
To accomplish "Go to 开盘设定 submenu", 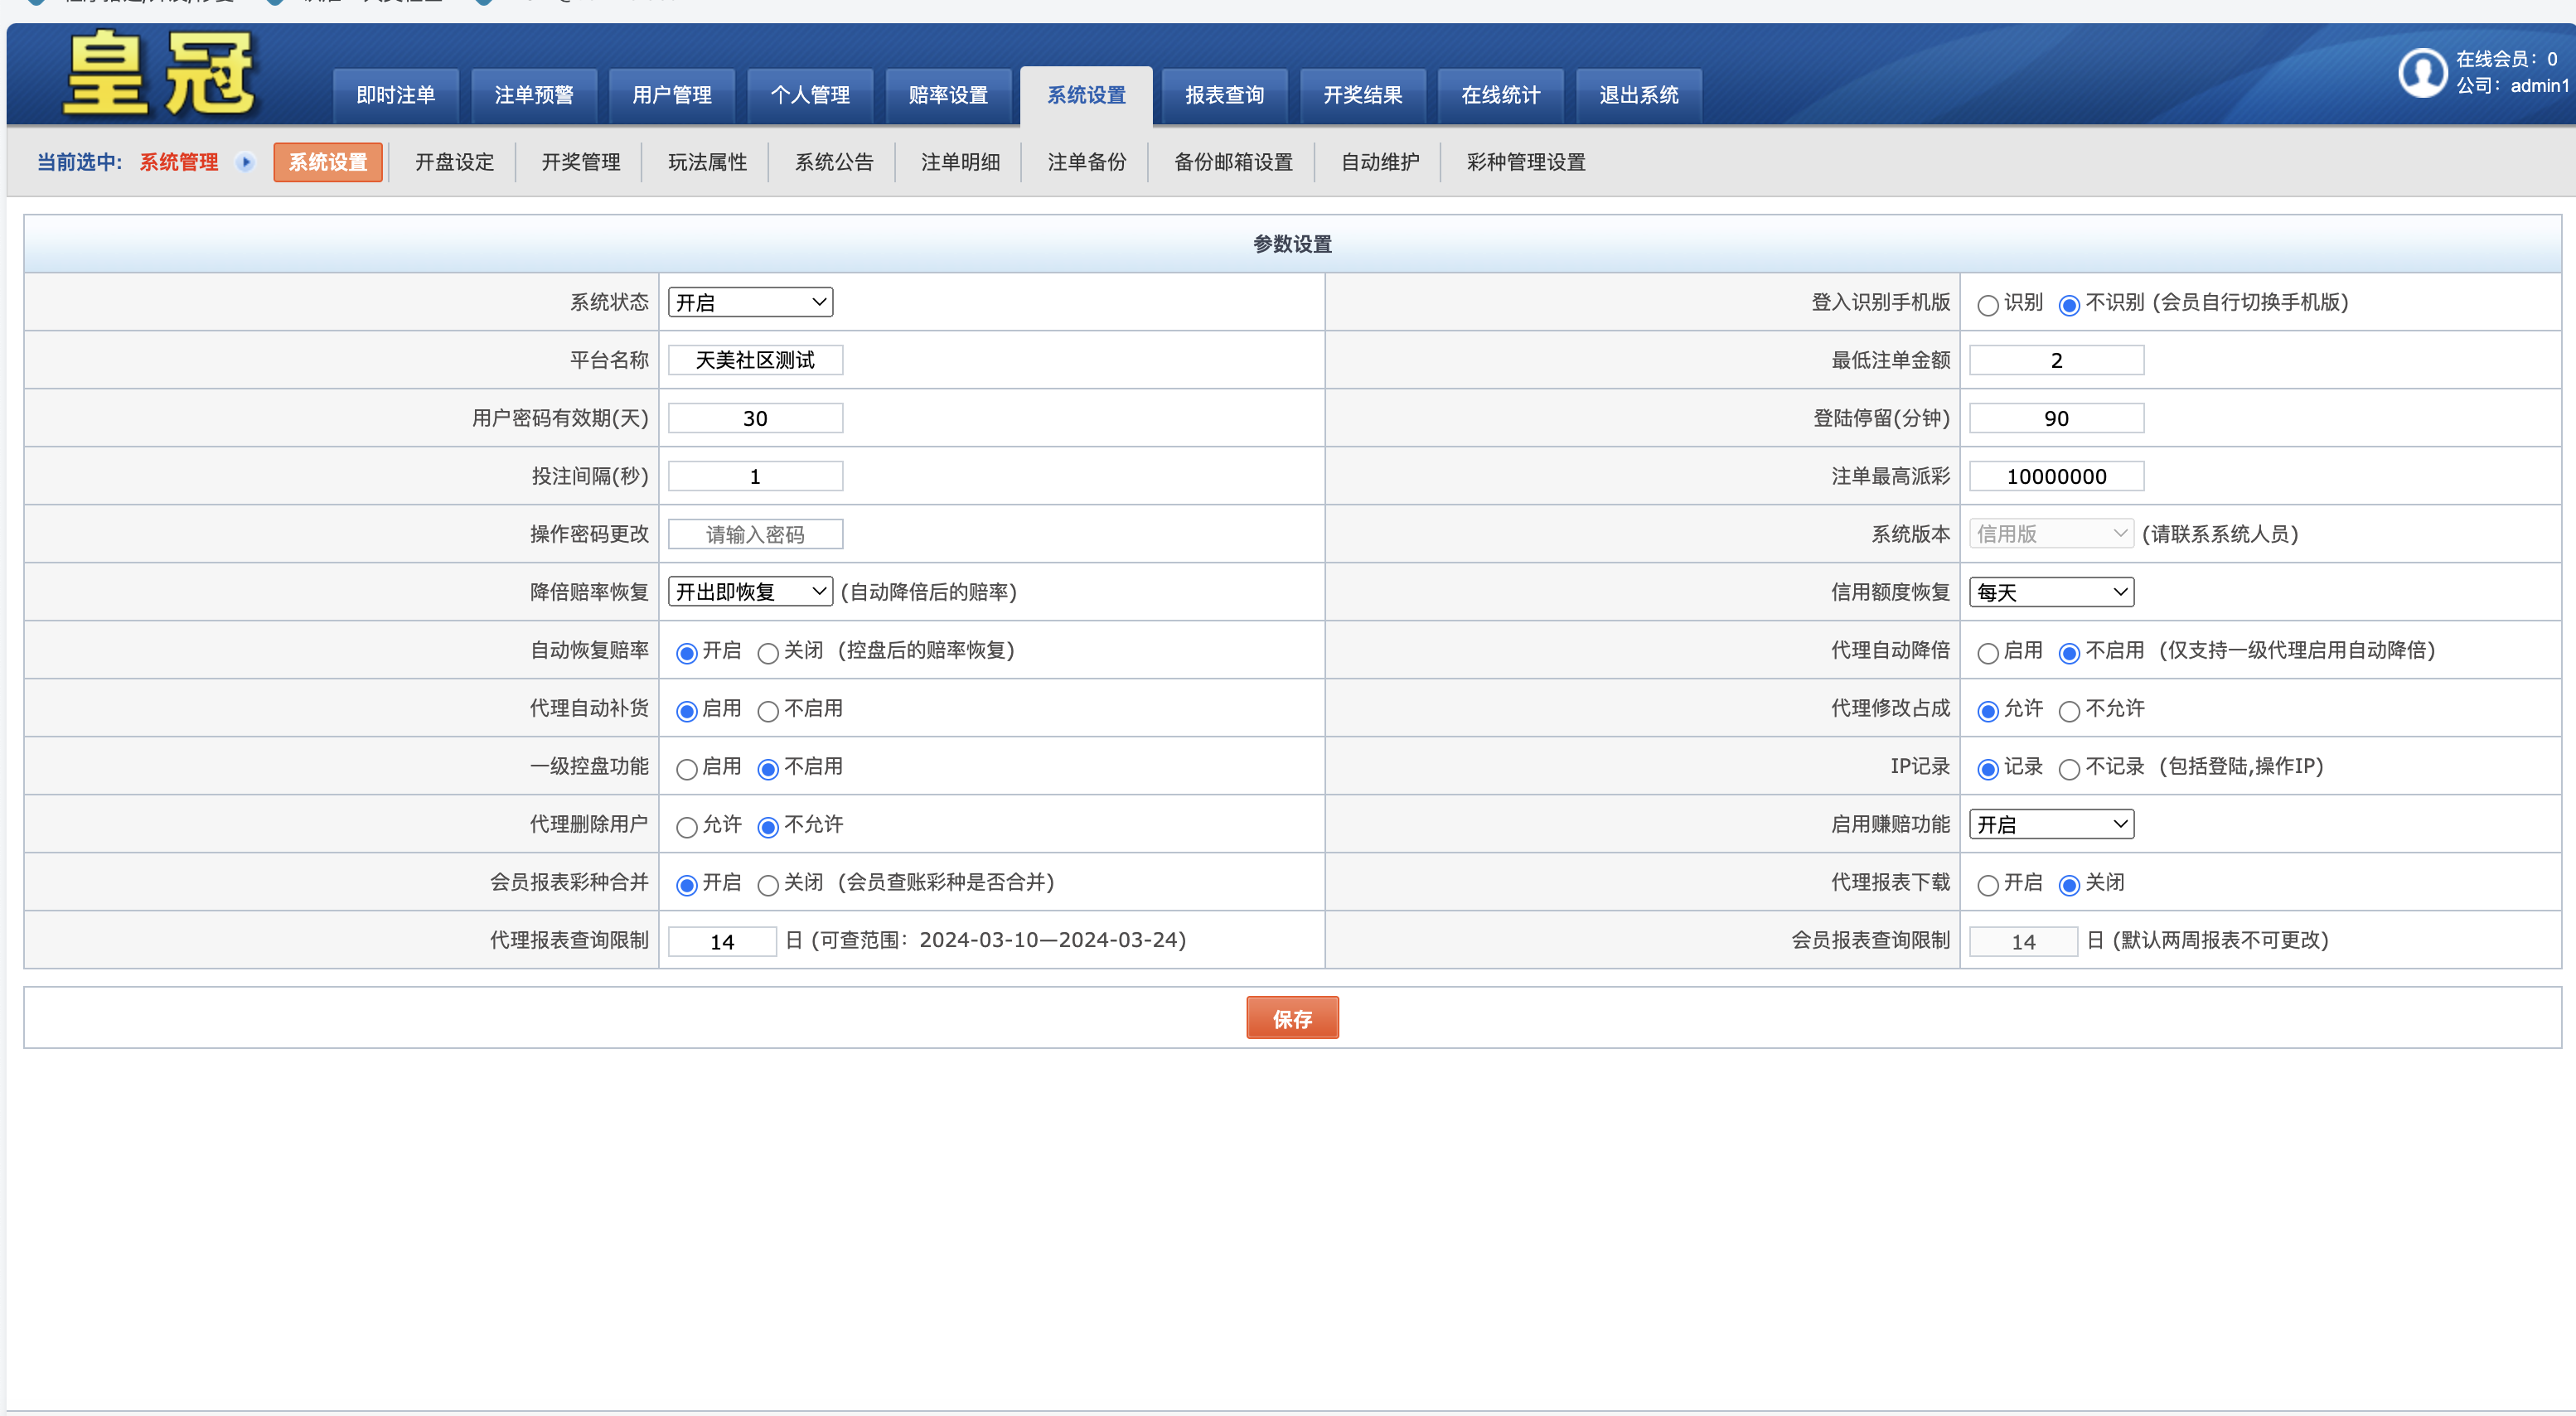I will (454, 162).
